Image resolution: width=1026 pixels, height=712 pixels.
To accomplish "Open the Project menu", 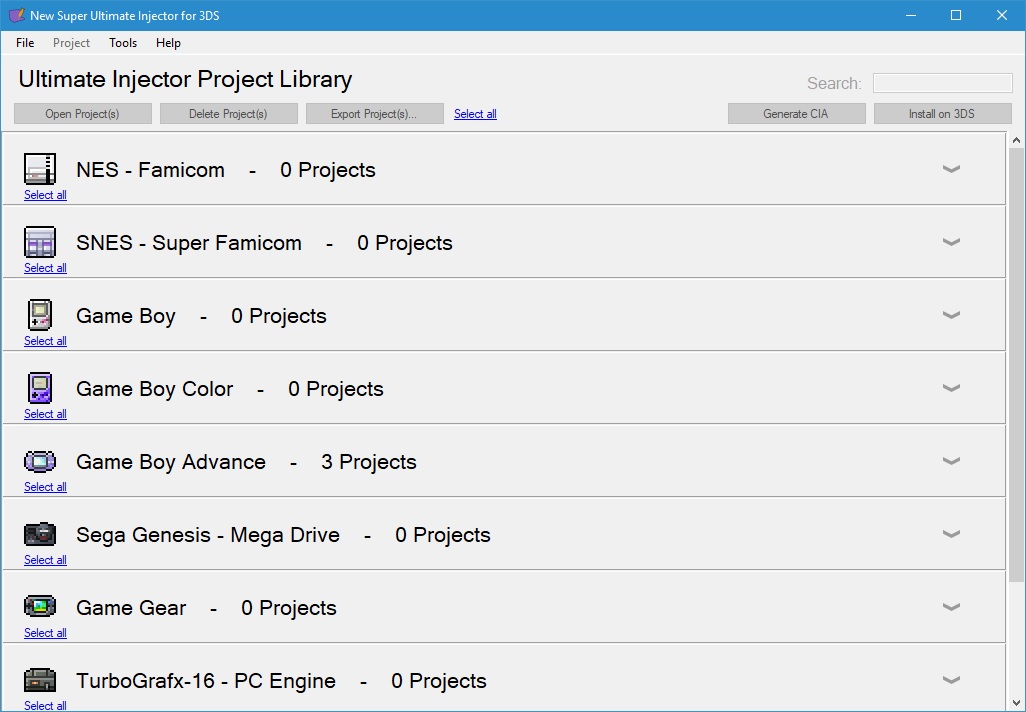I will 71,43.
